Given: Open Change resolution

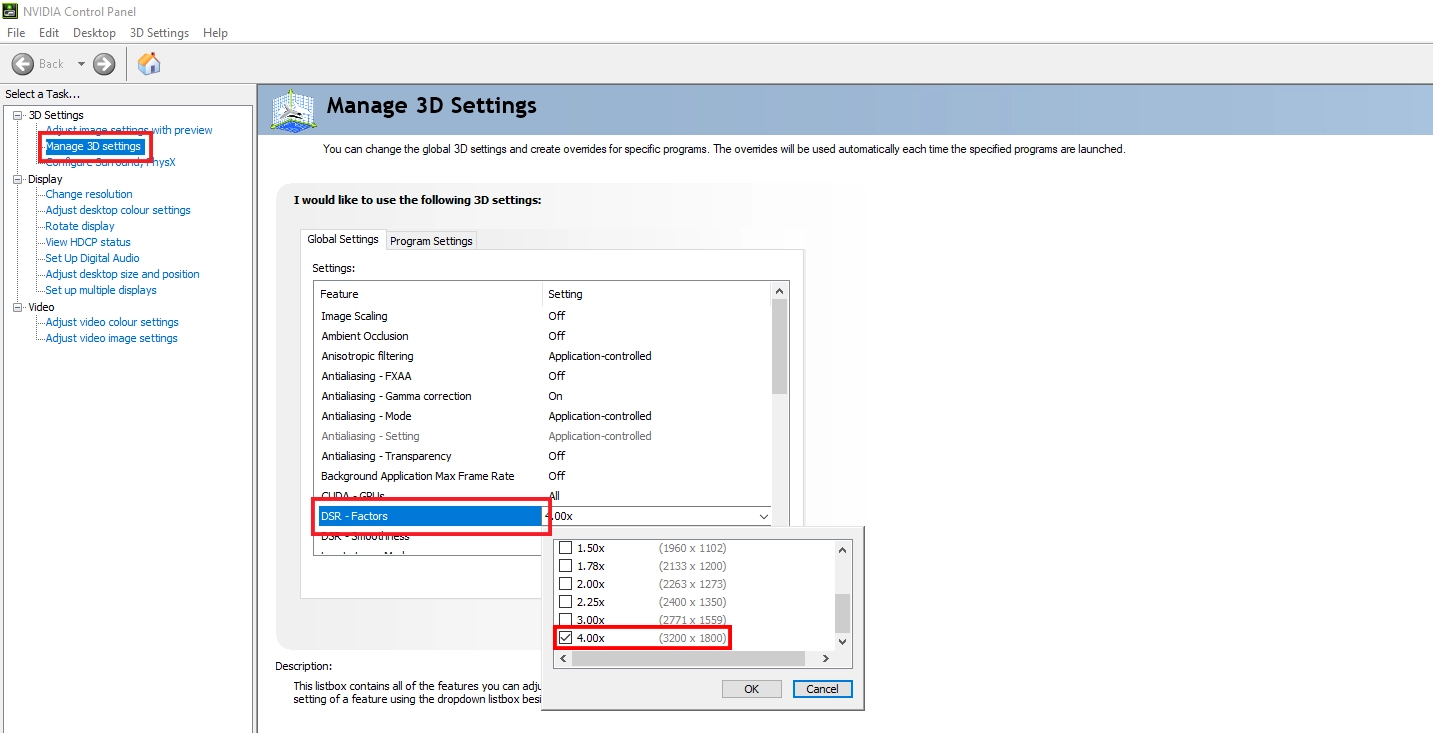Looking at the screenshot, I should click(89, 194).
